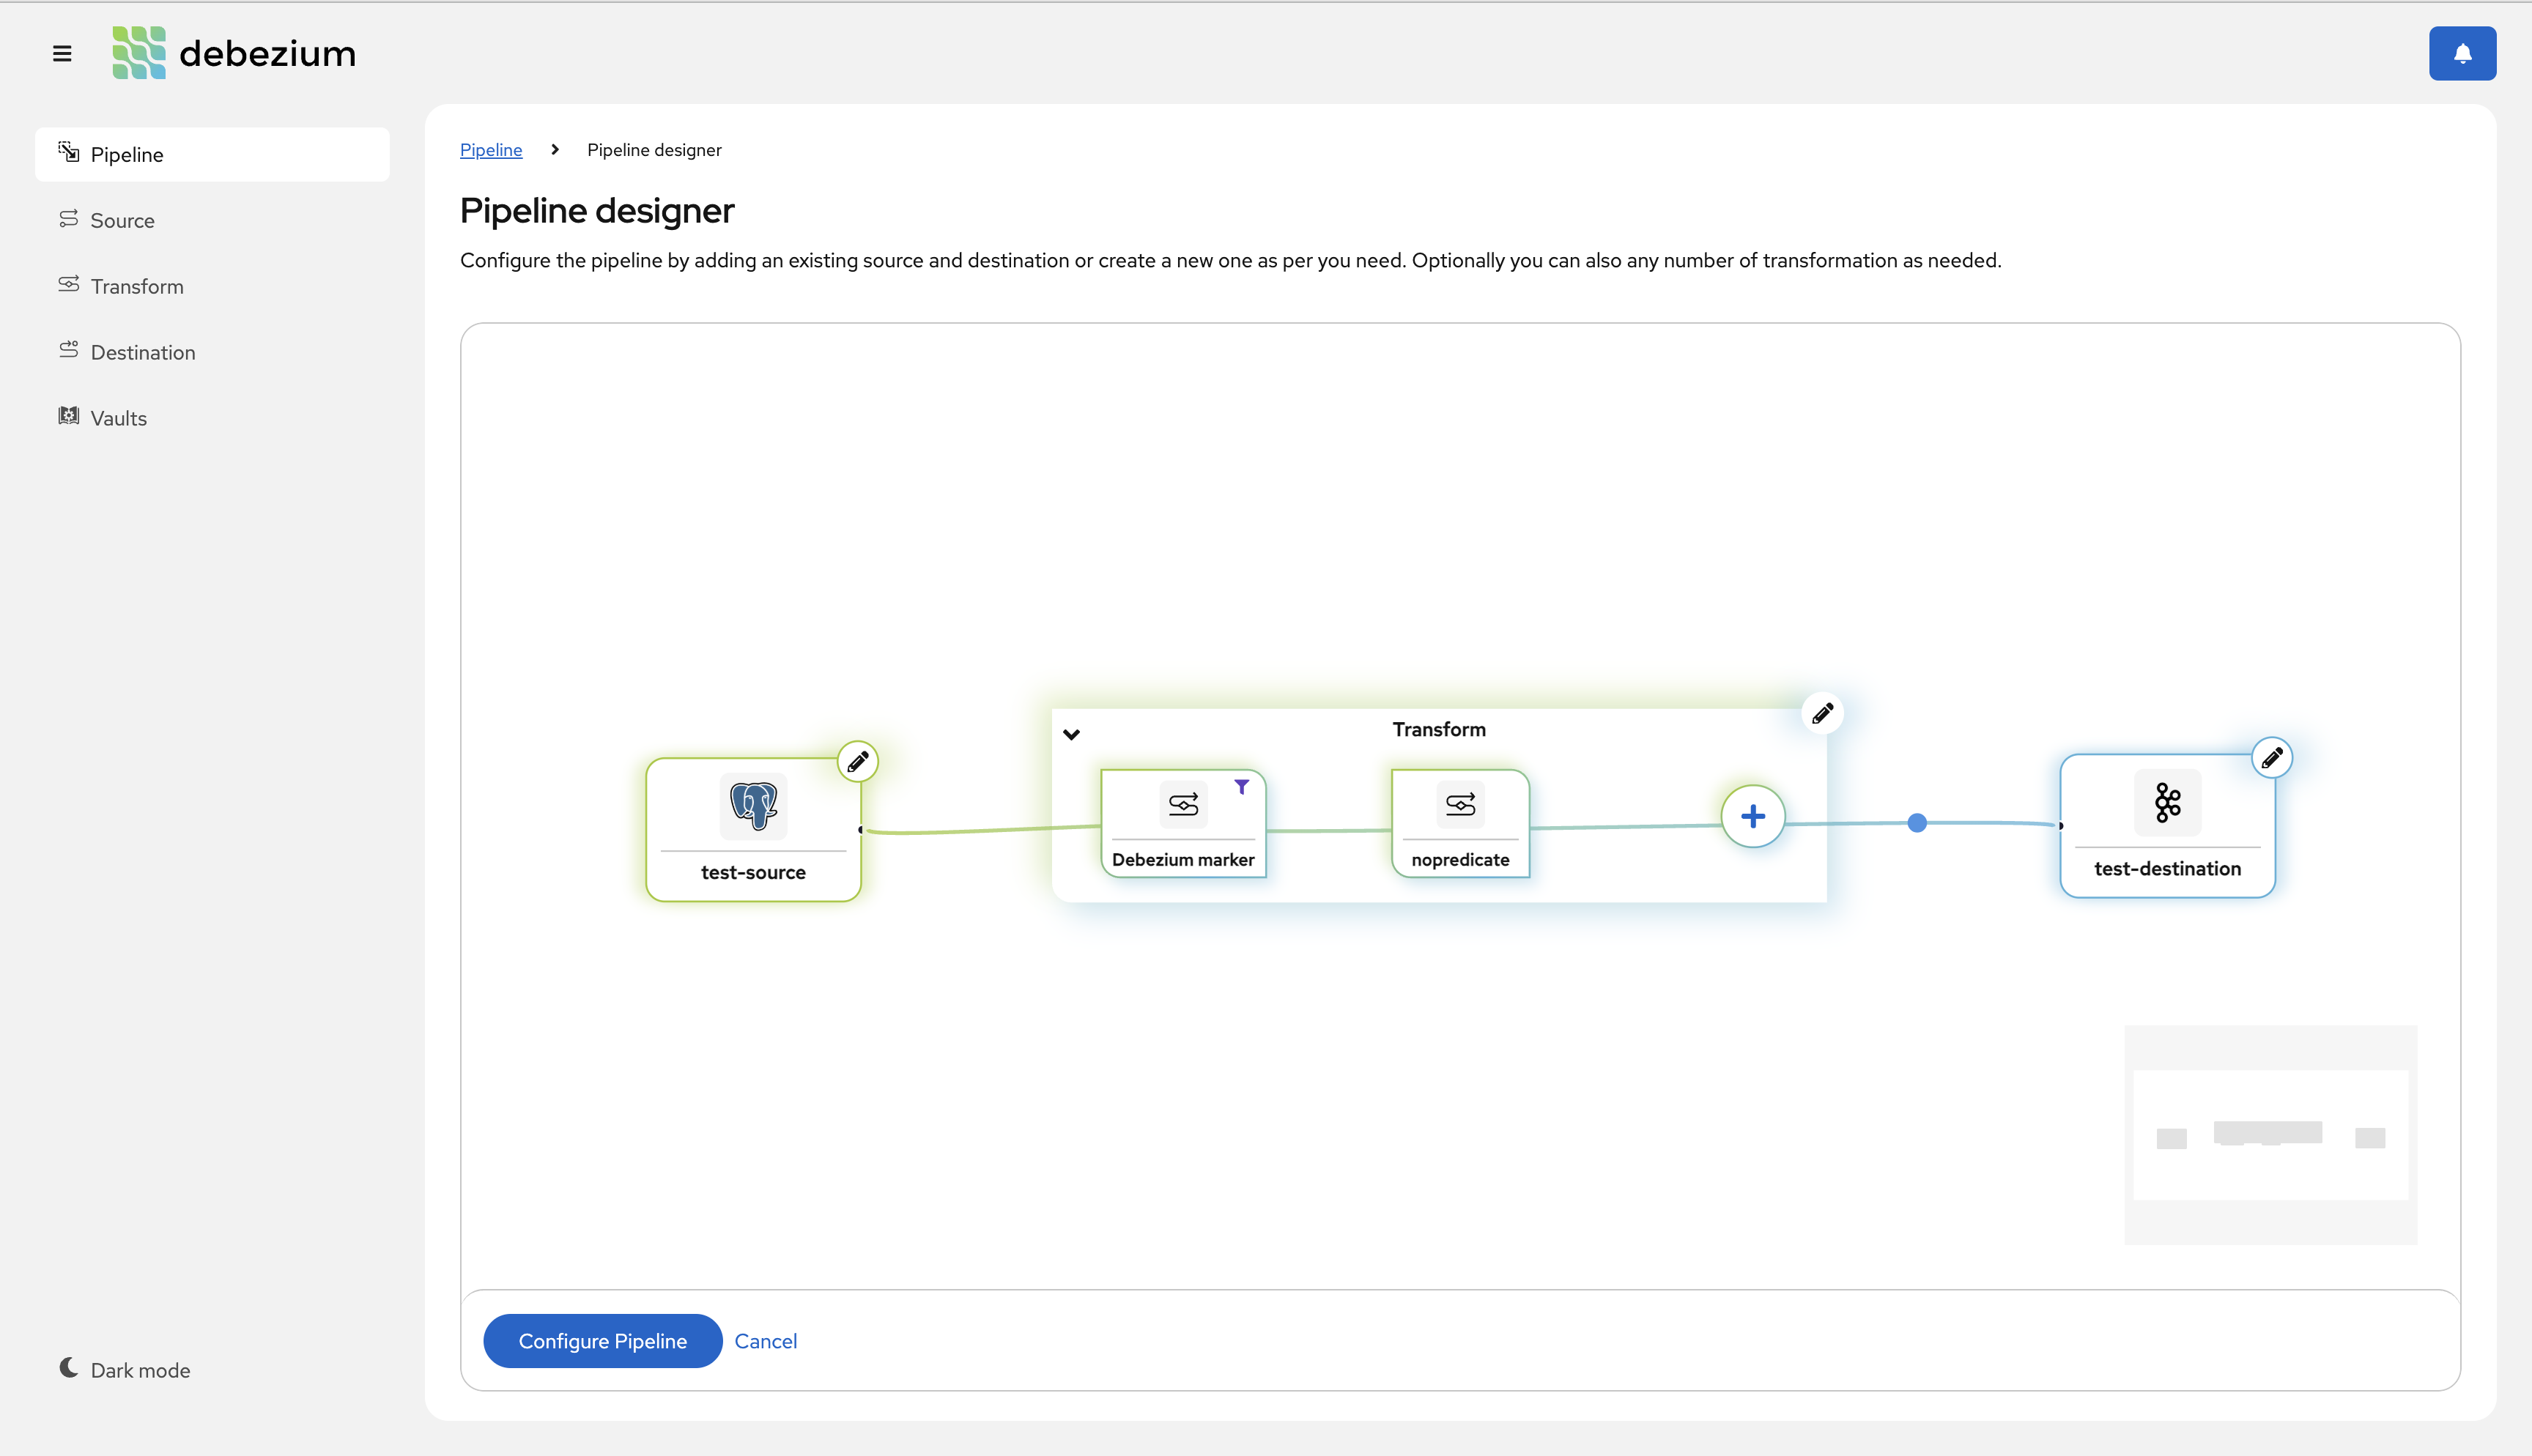
Task: Open the notifications bell
Action: point(2462,53)
